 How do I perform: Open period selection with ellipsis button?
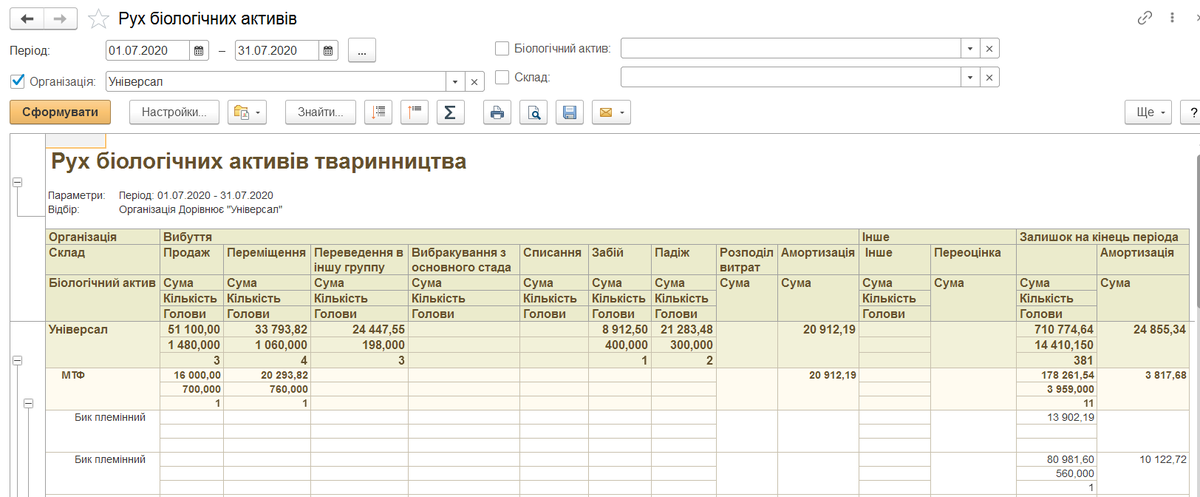click(362, 50)
